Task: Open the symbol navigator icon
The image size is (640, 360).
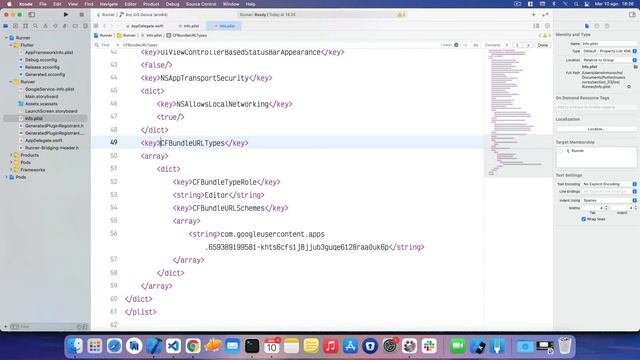Action: tap(25, 26)
